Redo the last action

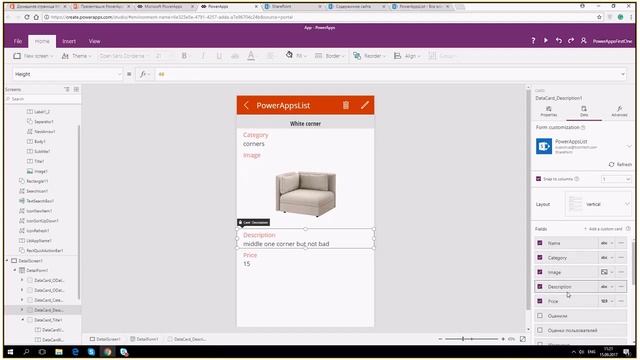coord(571,41)
